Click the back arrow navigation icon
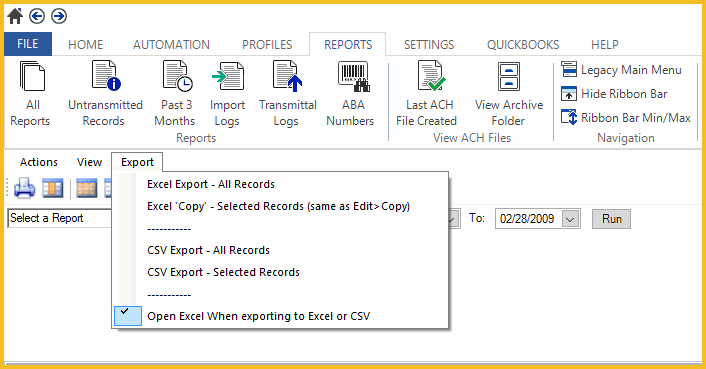 (37, 16)
